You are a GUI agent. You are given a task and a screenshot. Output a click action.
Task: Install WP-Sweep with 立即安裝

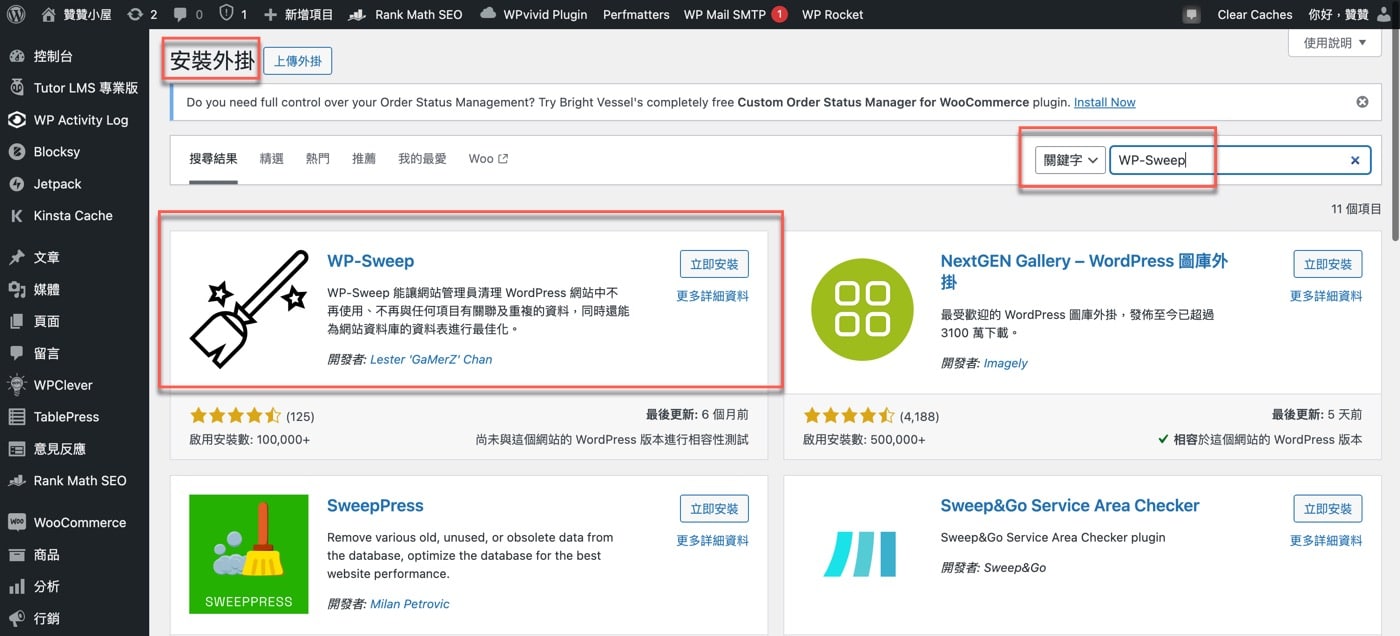point(714,264)
